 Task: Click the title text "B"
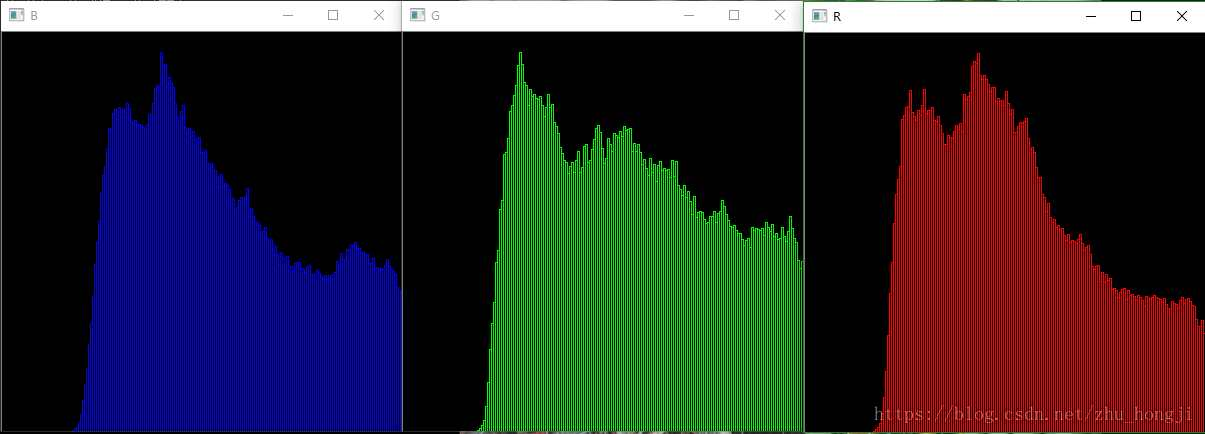35,16
